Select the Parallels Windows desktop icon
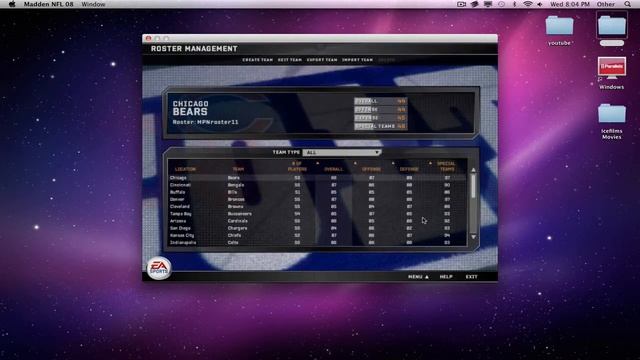This screenshot has height=360, width=640. click(611, 73)
